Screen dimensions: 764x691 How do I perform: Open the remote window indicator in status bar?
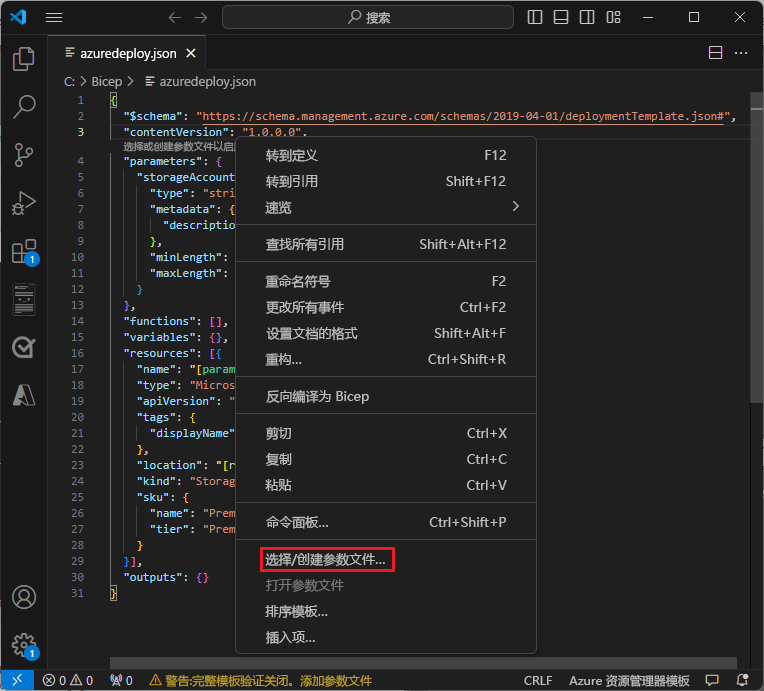(17, 680)
